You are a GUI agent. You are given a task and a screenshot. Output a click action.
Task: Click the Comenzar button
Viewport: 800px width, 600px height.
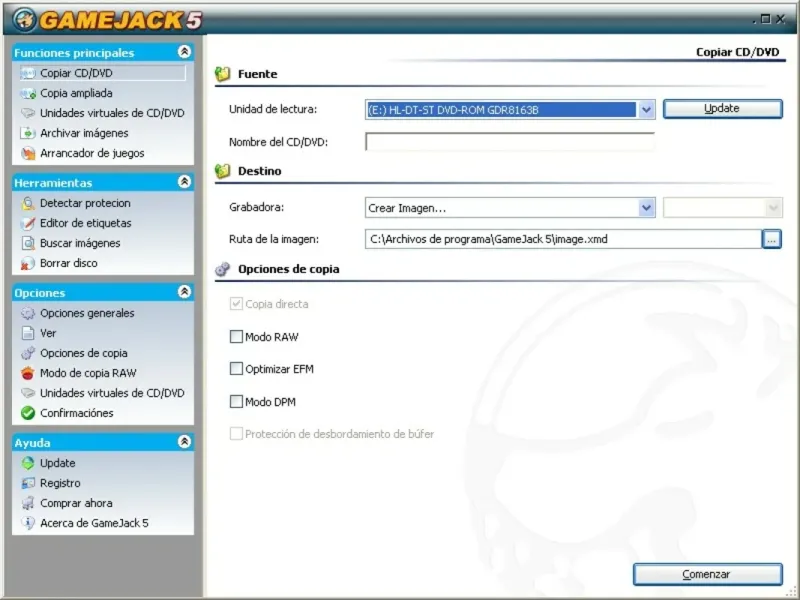707,574
